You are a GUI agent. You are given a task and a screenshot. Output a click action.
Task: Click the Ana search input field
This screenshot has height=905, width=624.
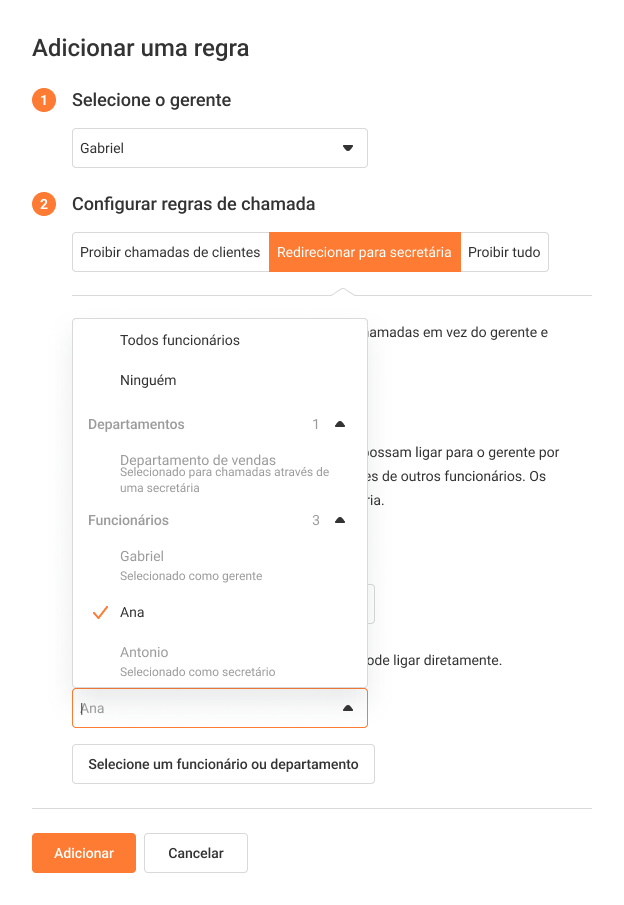200,708
